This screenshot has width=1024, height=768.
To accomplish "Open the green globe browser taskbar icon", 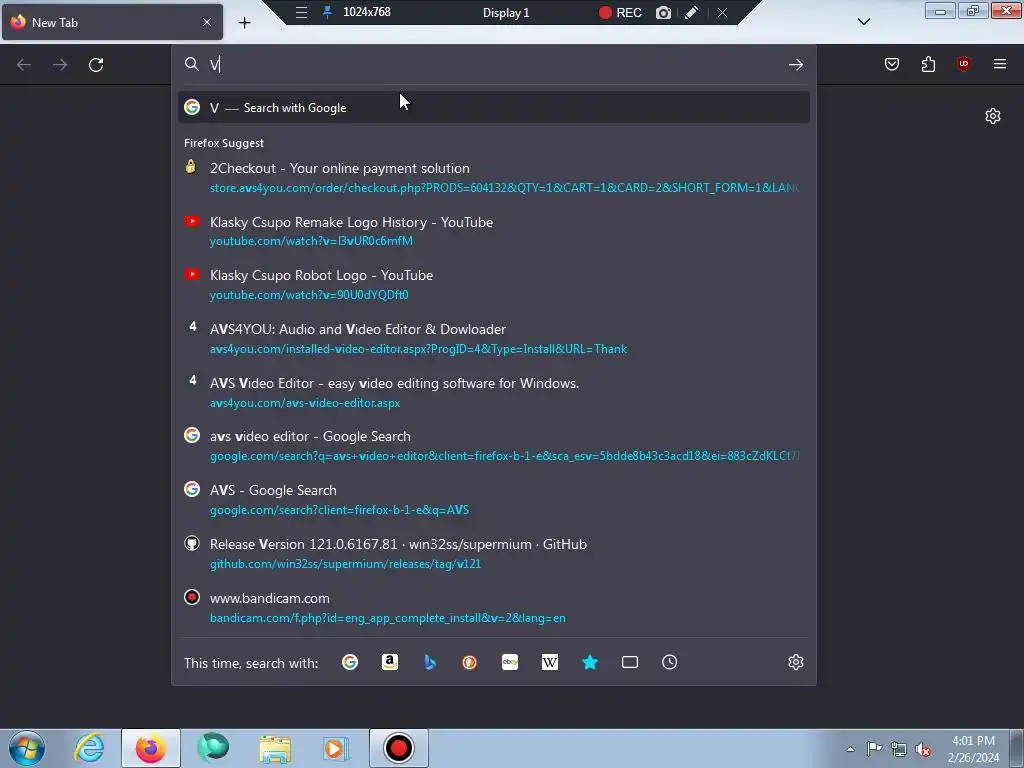I will (x=213, y=748).
